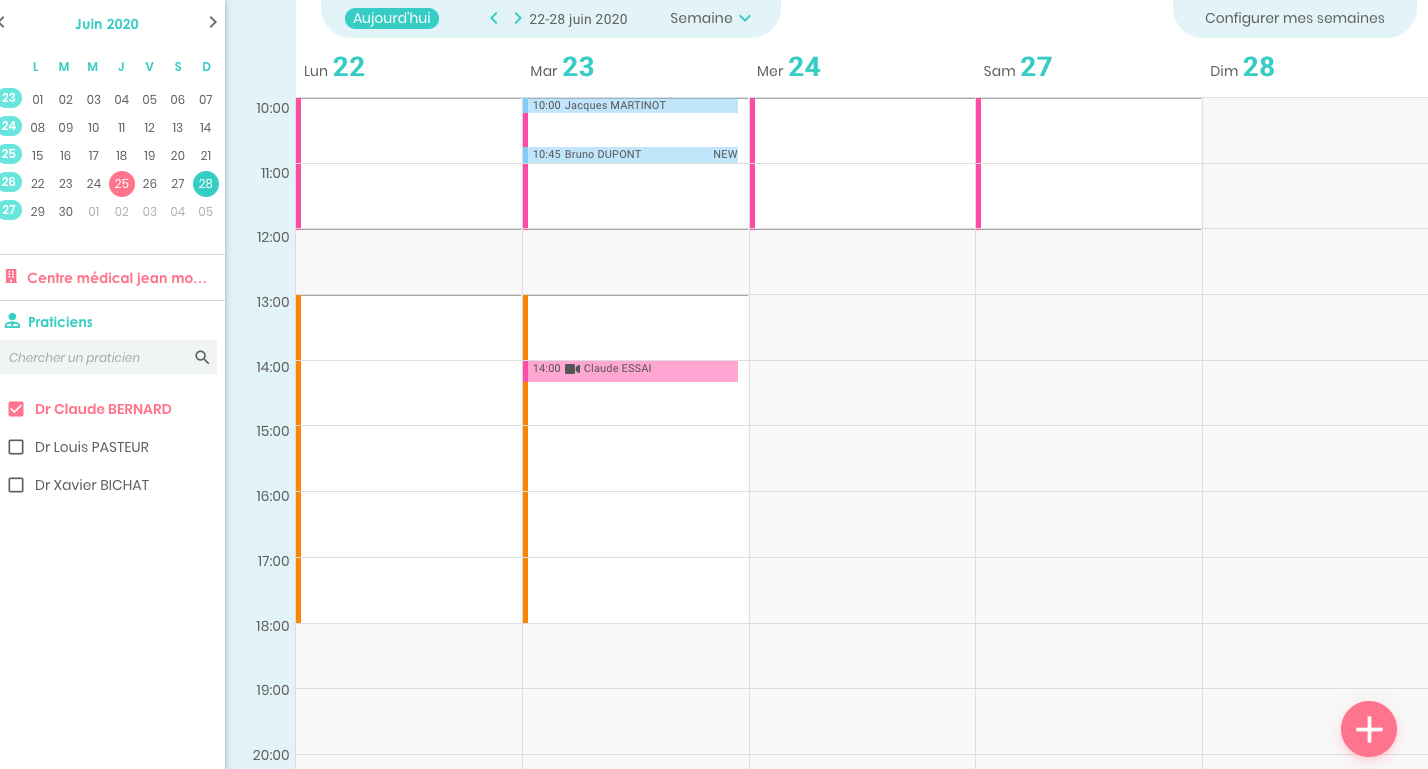Uncheck the Dr Claude BERNARD checkbox
This screenshot has height=769, width=1428.
click(16, 409)
